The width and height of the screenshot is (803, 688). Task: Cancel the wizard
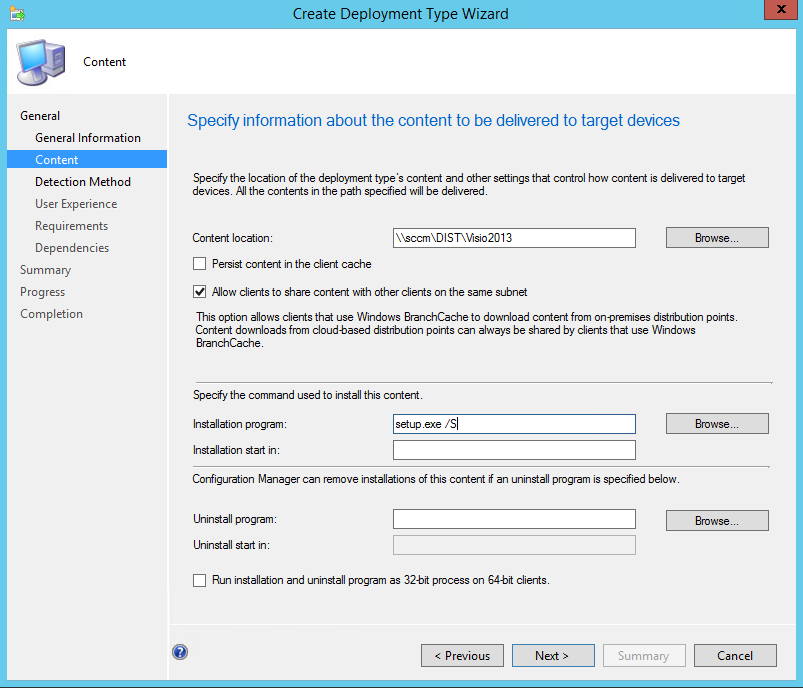735,656
